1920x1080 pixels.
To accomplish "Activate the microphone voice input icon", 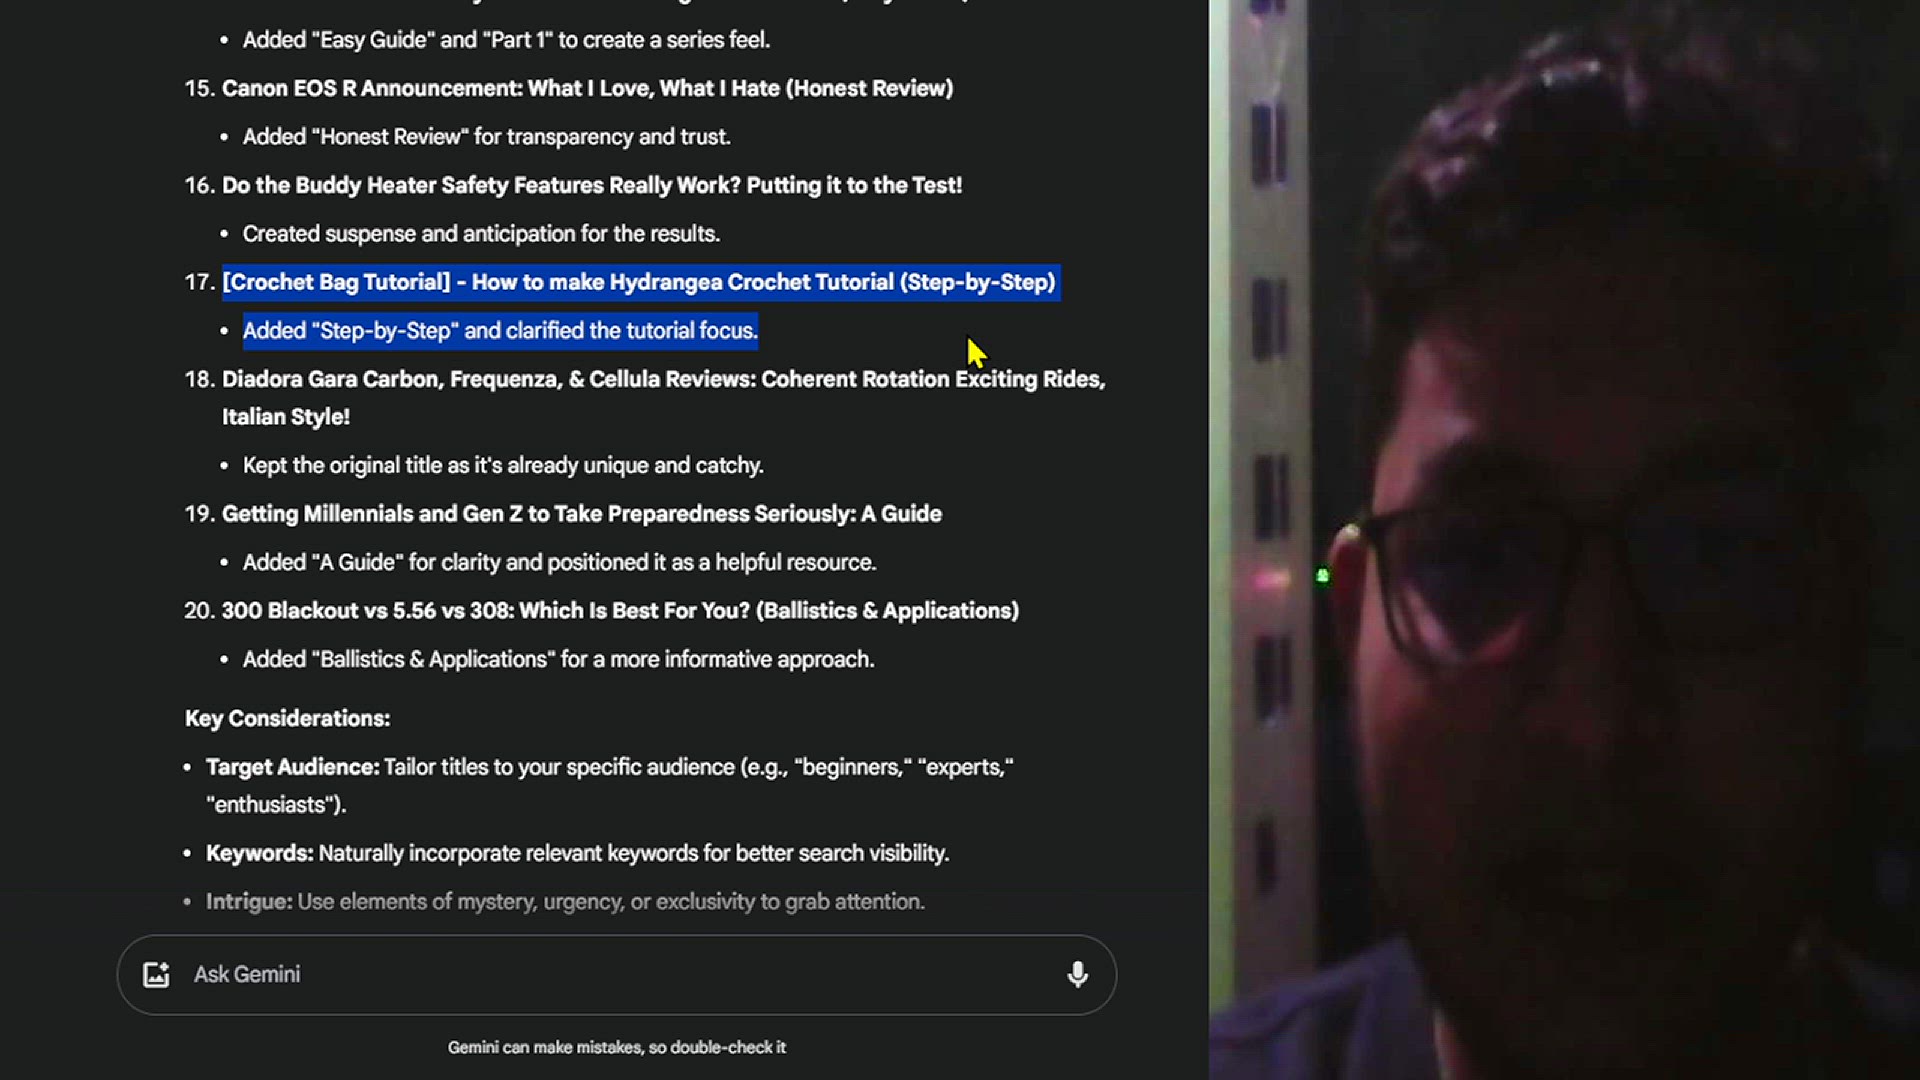I will (x=1077, y=975).
